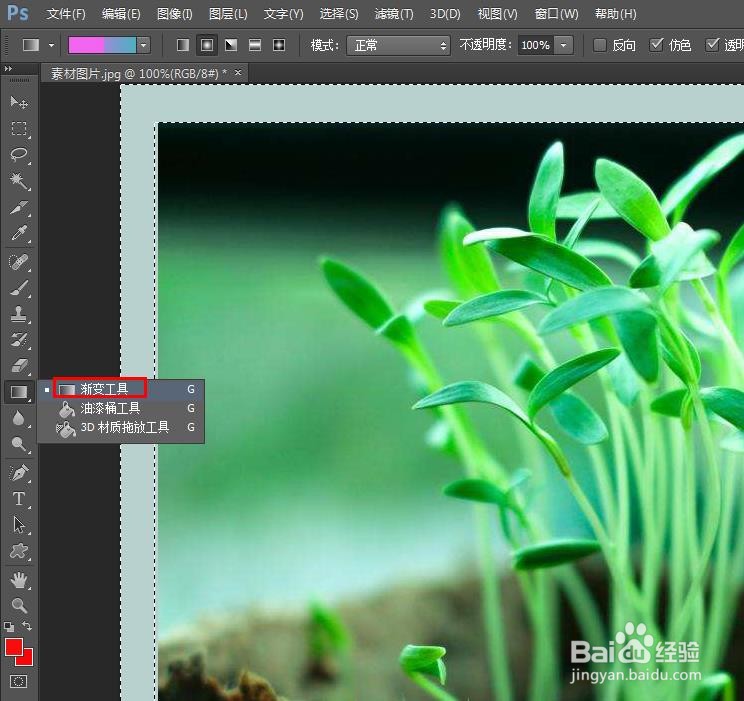Open the 窗口(W) menu
The width and height of the screenshot is (744, 701).
pyautogui.click(x=556, y=14)
